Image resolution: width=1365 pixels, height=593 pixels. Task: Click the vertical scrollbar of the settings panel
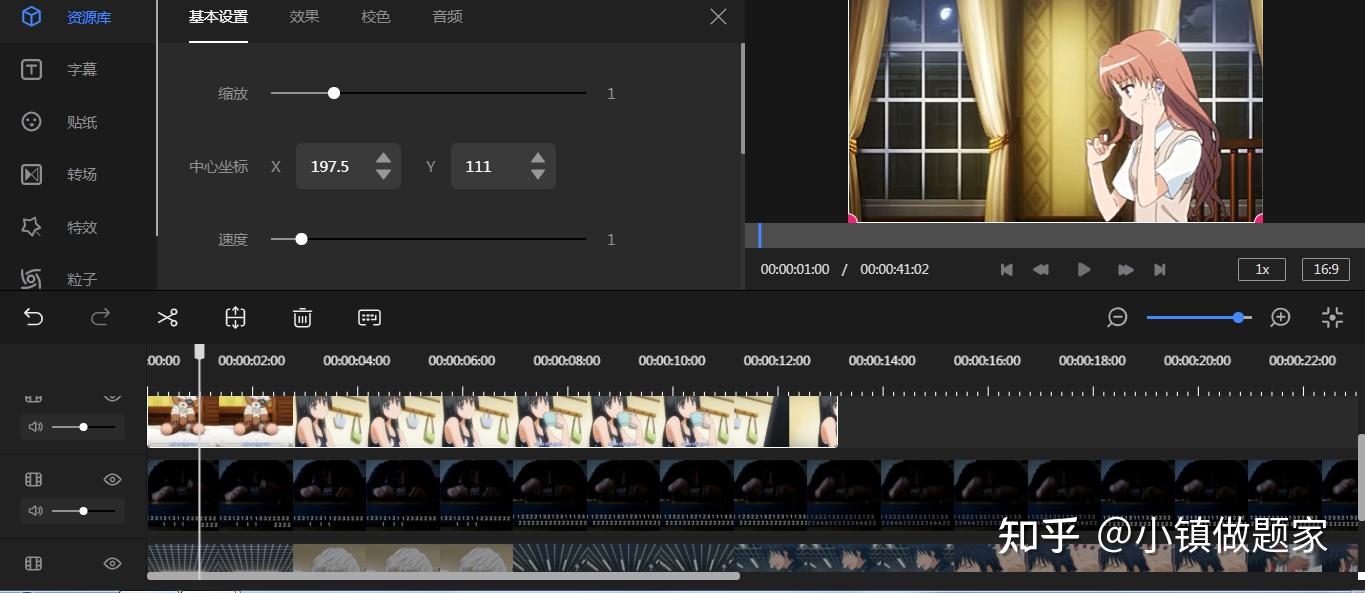742,97
